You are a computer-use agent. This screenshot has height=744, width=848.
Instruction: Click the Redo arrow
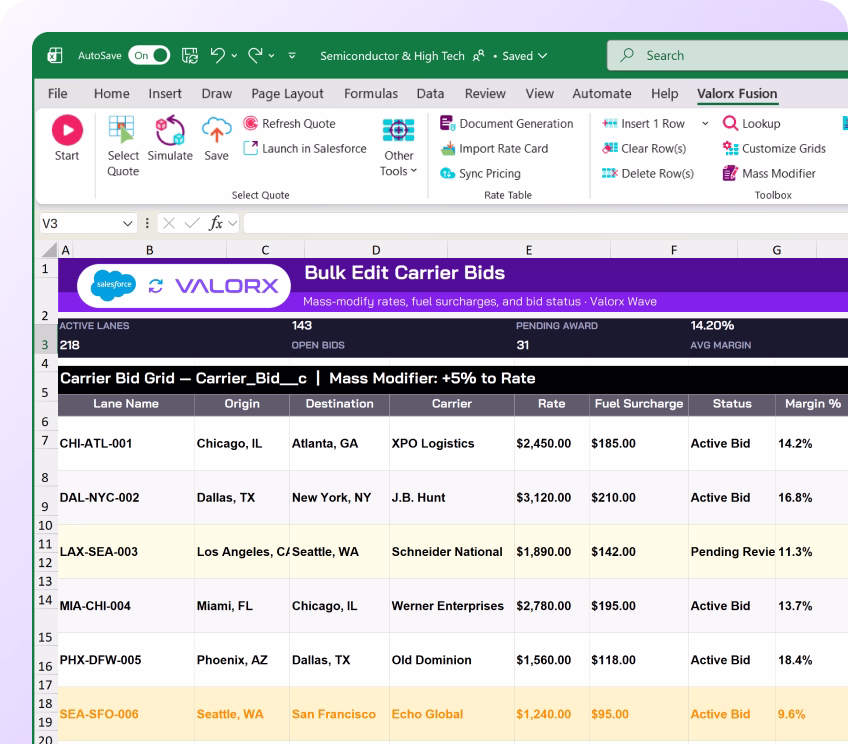coord(255,55)
